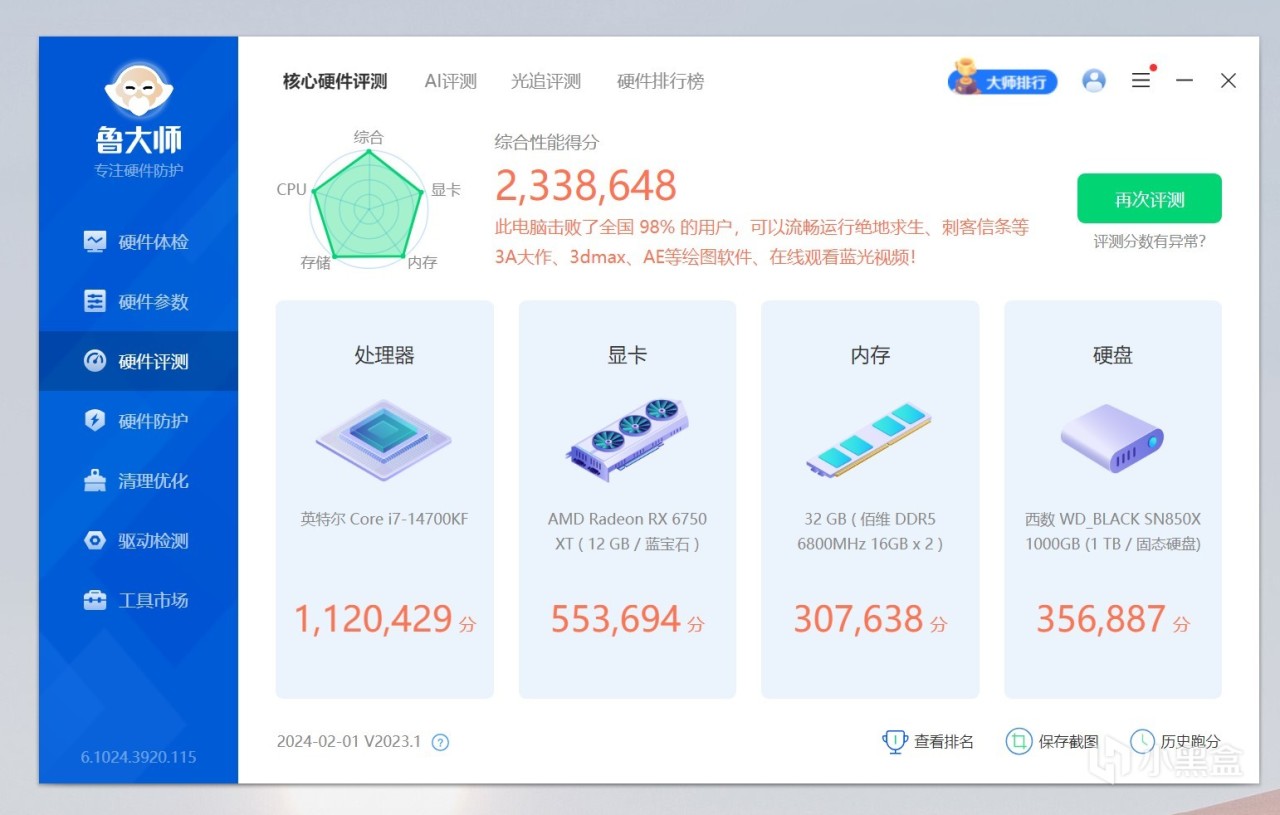Click the 存储 label on radar chart
1280x815 pixels.
pos(315,263)
